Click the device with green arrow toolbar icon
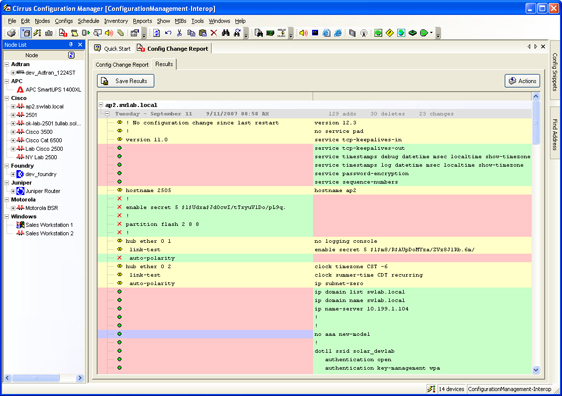Viewport: 562px width, 396px height. coord(86,33)
